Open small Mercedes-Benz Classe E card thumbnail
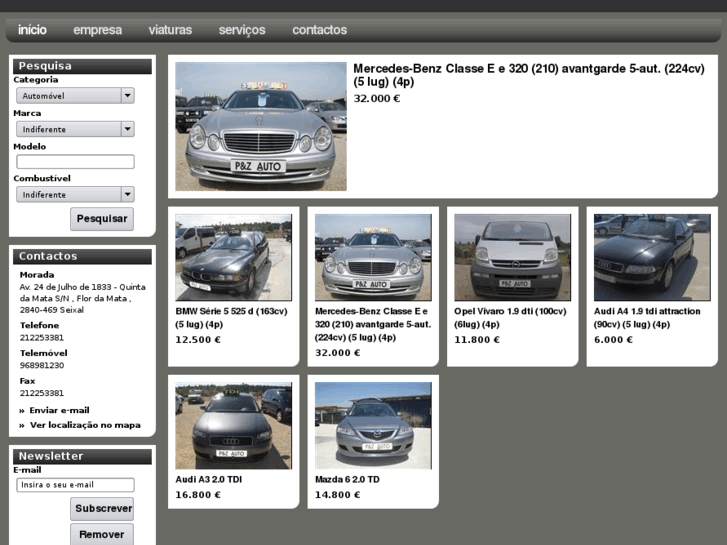 (373, 257)
